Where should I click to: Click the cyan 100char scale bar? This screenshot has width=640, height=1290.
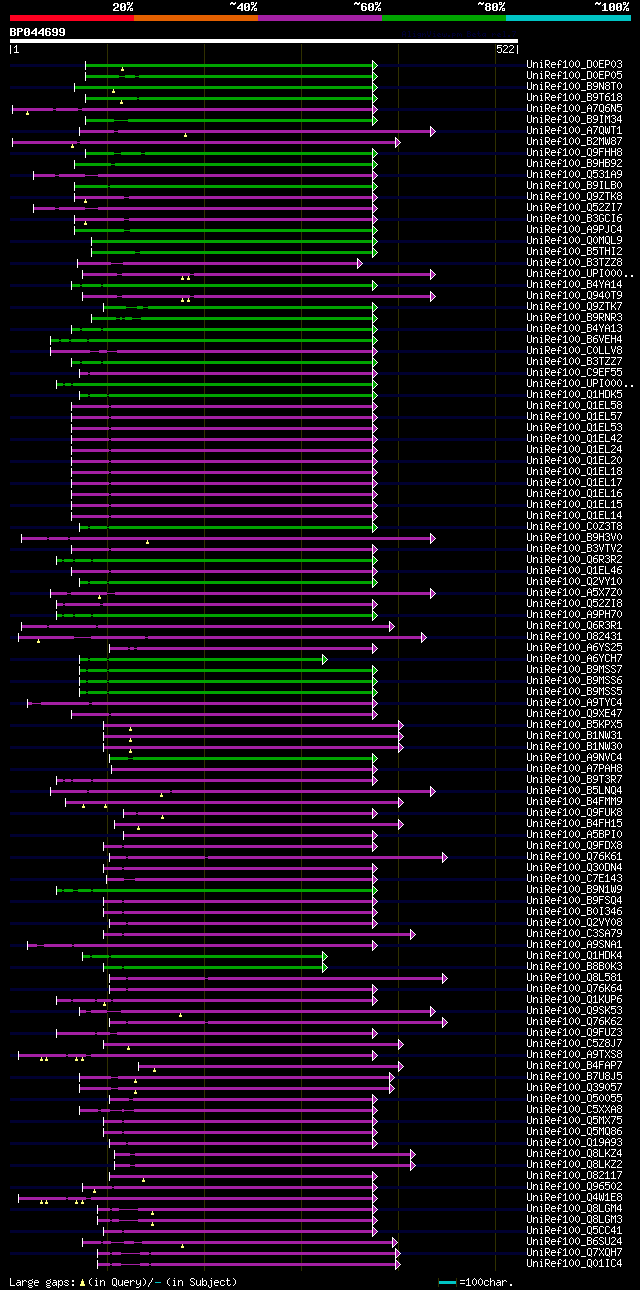click(447, 1282)
